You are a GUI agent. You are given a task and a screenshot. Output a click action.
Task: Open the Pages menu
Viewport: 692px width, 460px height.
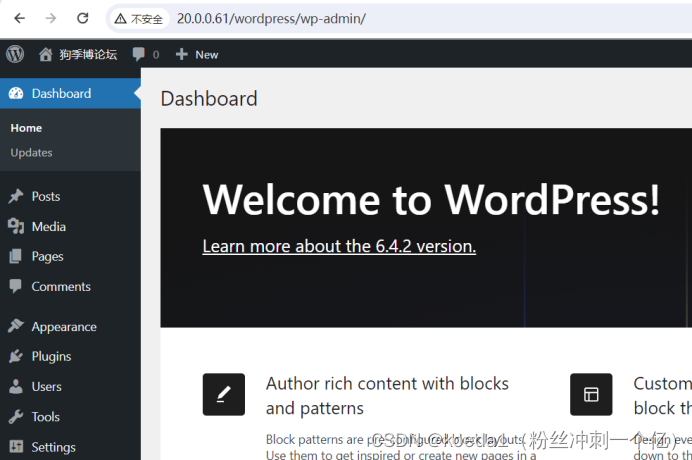(47, 256)
